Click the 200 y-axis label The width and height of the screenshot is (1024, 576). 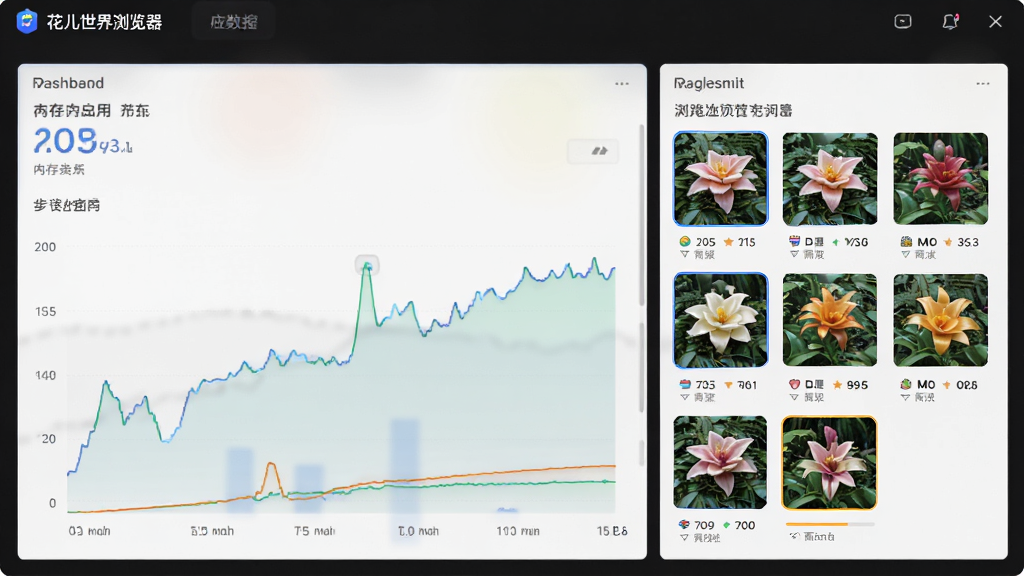click(45, 247)
